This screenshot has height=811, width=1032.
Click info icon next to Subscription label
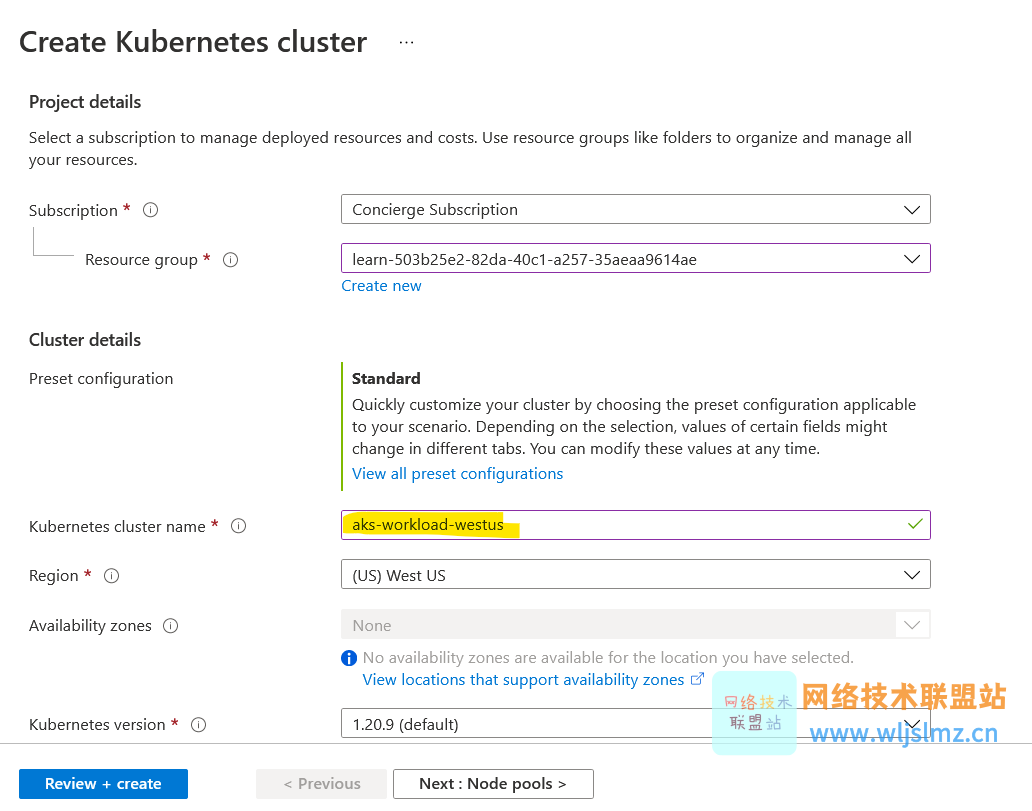(151, 210)
